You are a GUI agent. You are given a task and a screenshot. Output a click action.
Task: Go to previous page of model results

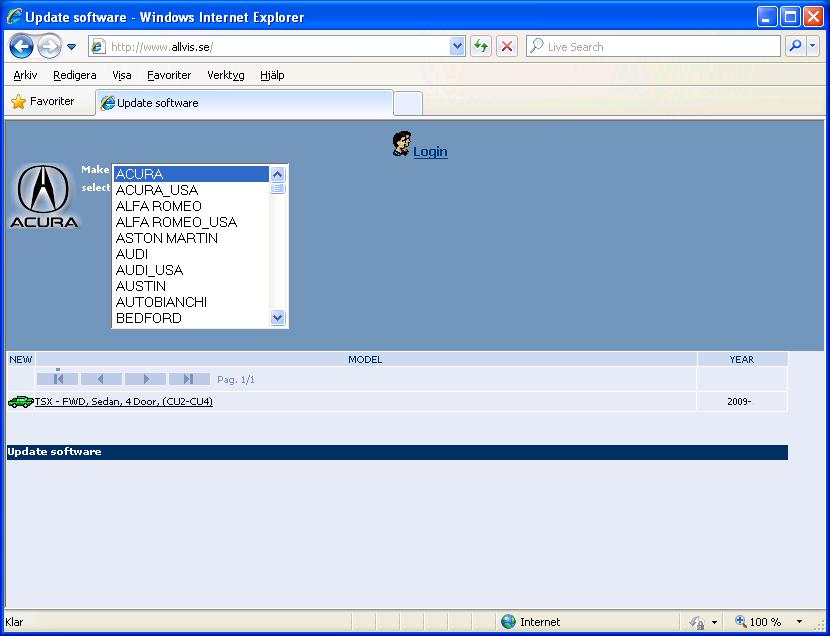[x=101, y=379]
